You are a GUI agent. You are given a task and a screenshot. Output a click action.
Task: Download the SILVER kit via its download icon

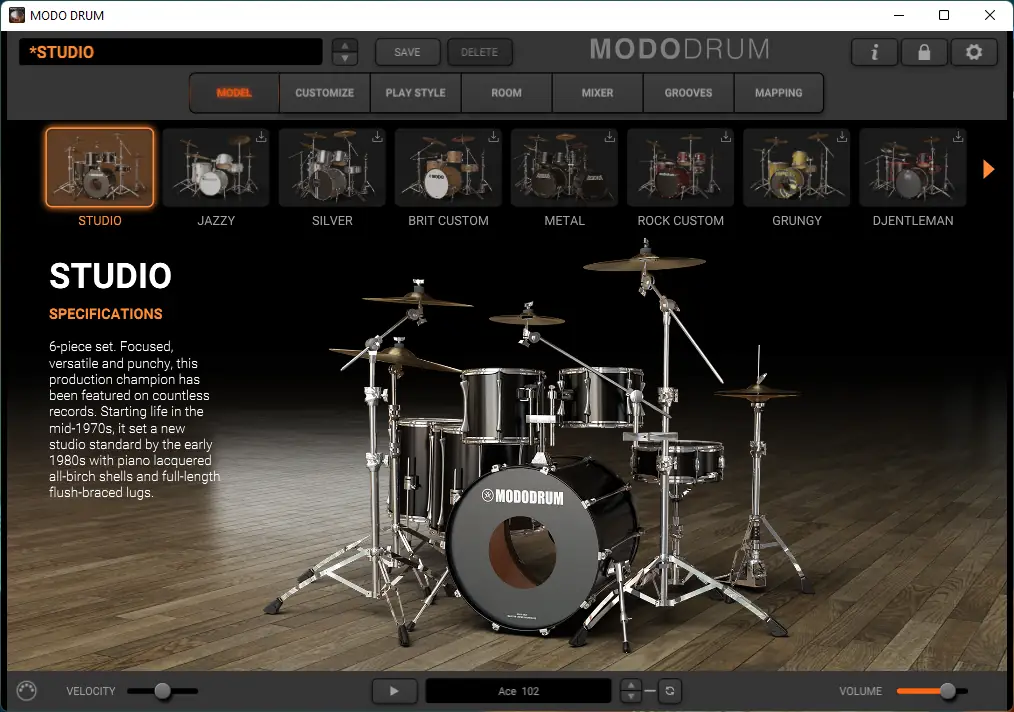(x=377, y=136)
